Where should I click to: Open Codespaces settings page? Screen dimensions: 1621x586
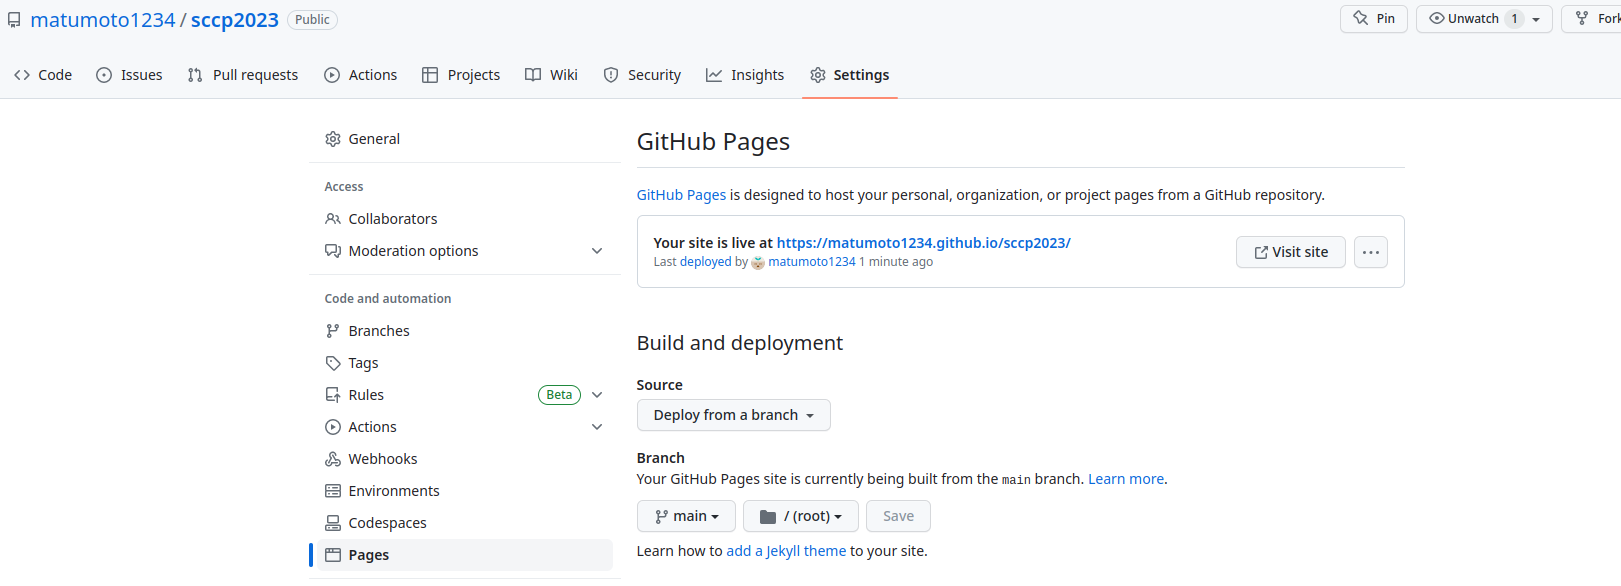465,523
